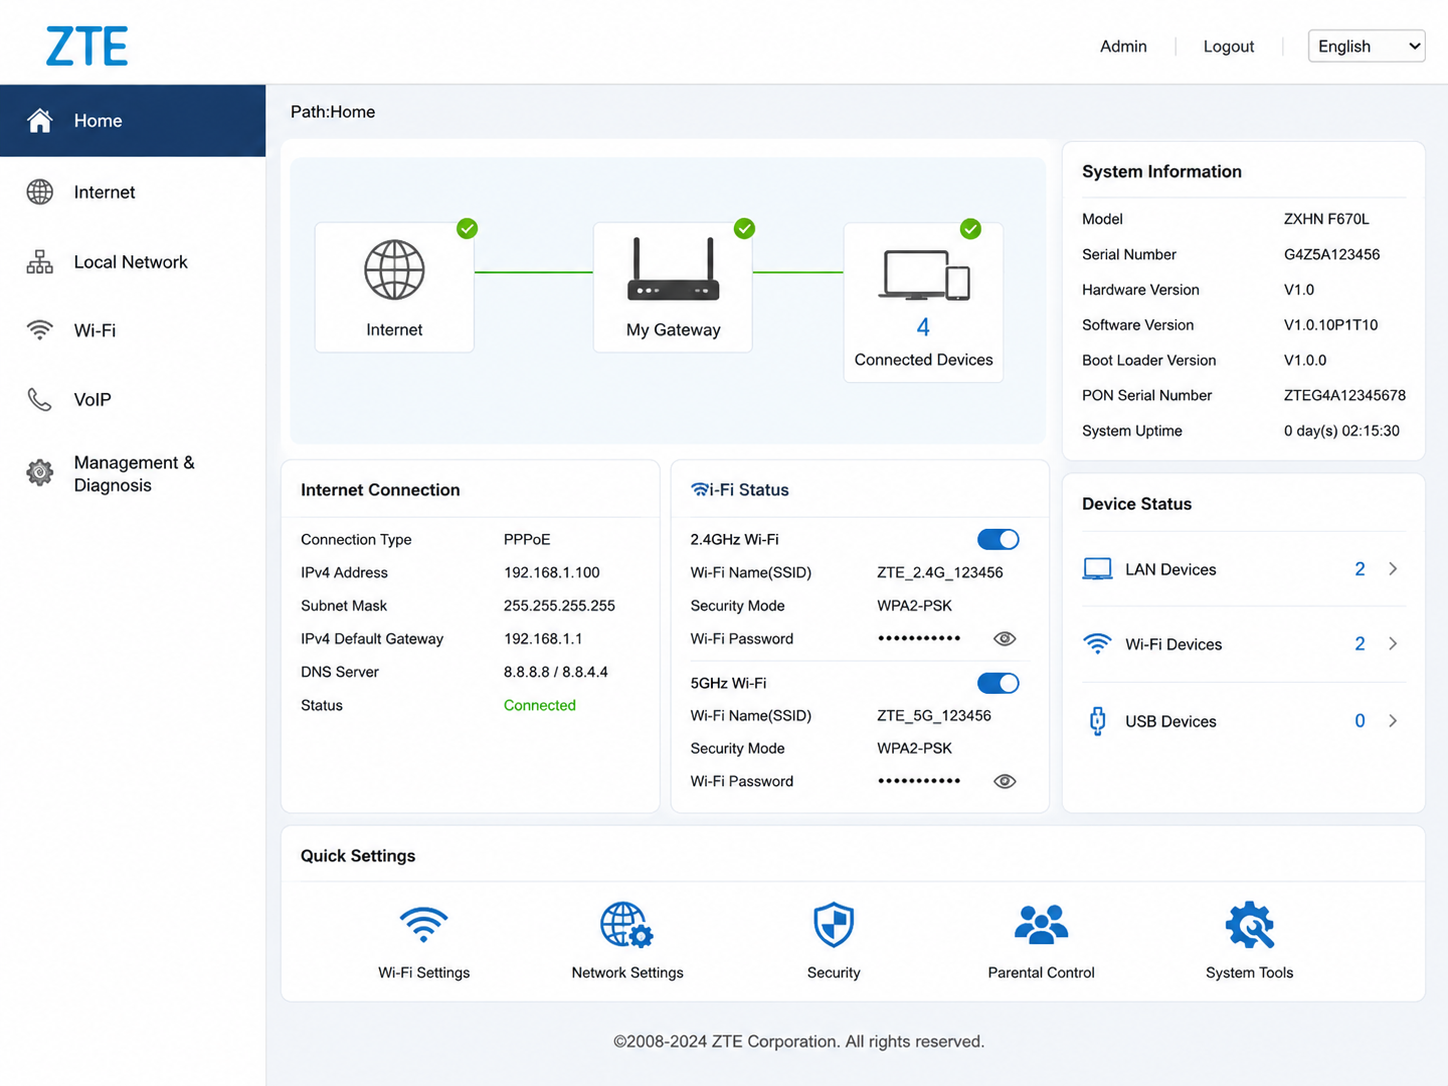Click the subnet mask 255.255.255.255
The image size is (1448, 1086).
coord(559,606)
